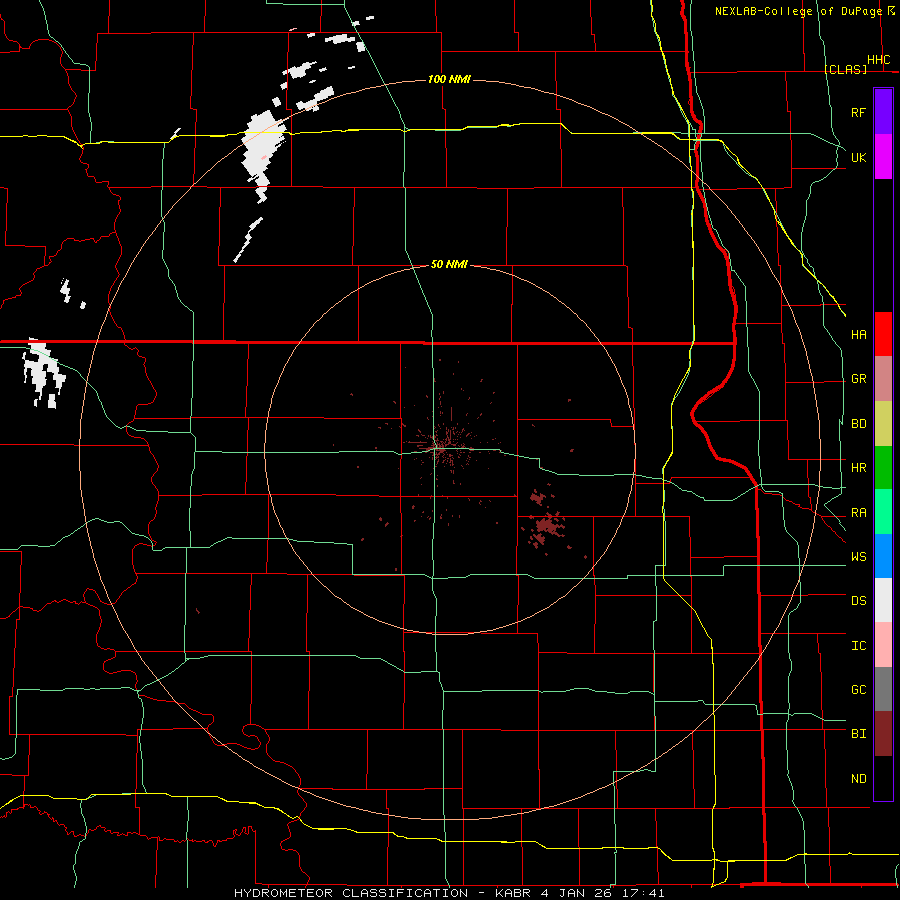Click the RF legend label

click(x=858, y=112)
